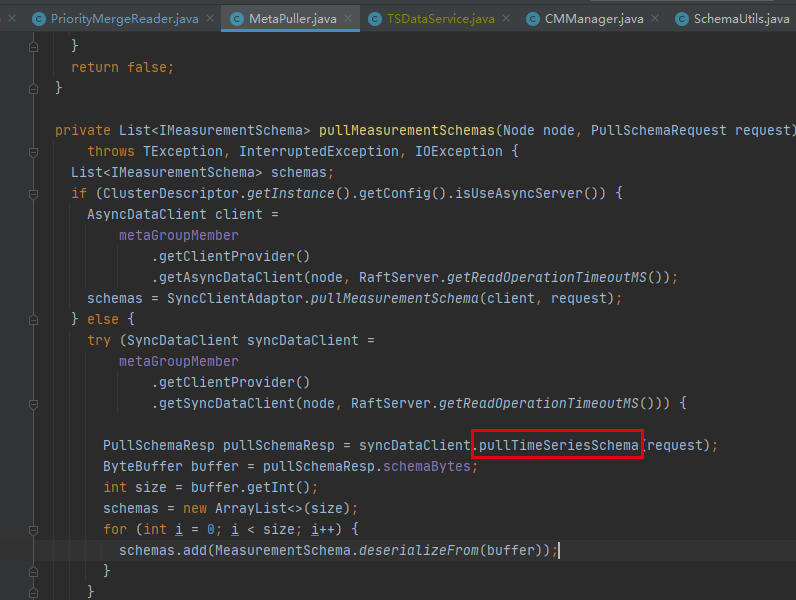Close the CMManager.java tab
Viewport: 796px width, 600px height.
tap(655, 19)
